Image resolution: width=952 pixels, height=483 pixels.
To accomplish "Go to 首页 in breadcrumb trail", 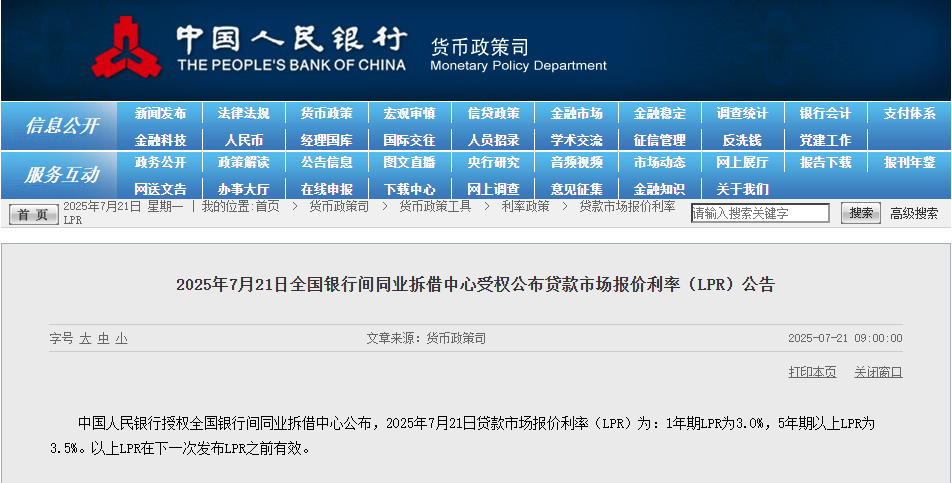I will tap(268, 206).
